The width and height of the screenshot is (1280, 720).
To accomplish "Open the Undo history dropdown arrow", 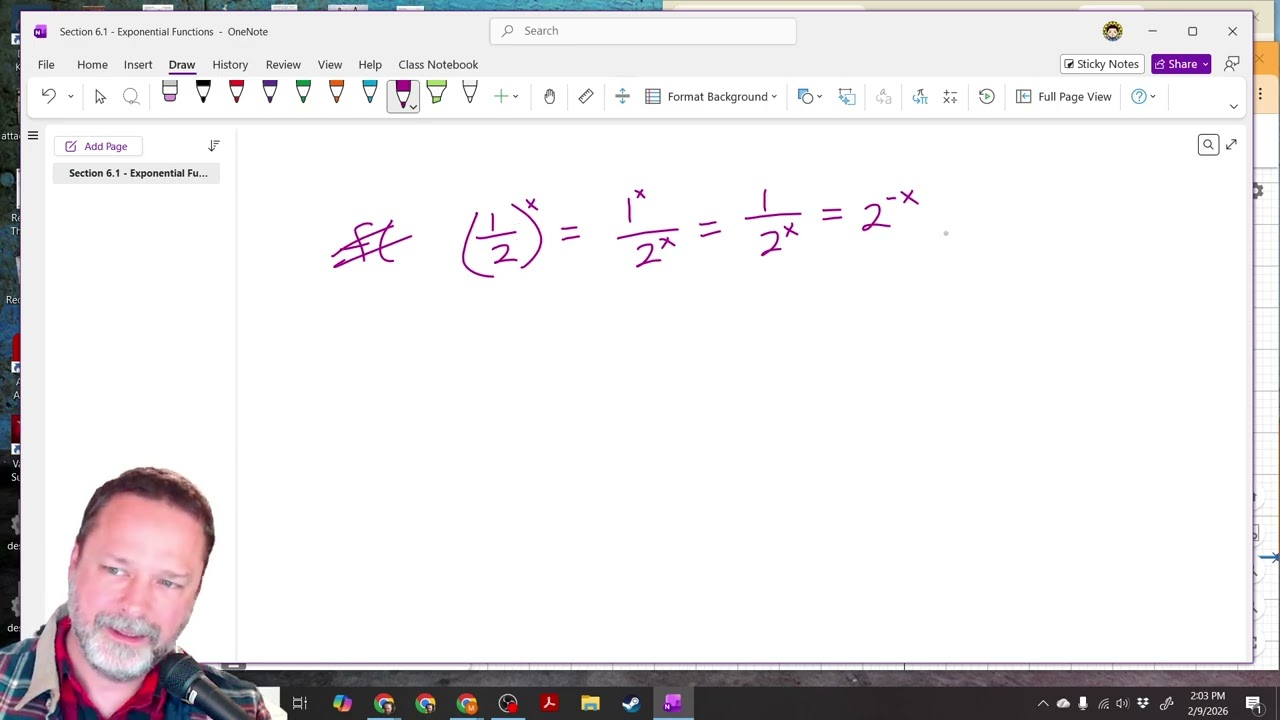I will [x=70, y=97].
